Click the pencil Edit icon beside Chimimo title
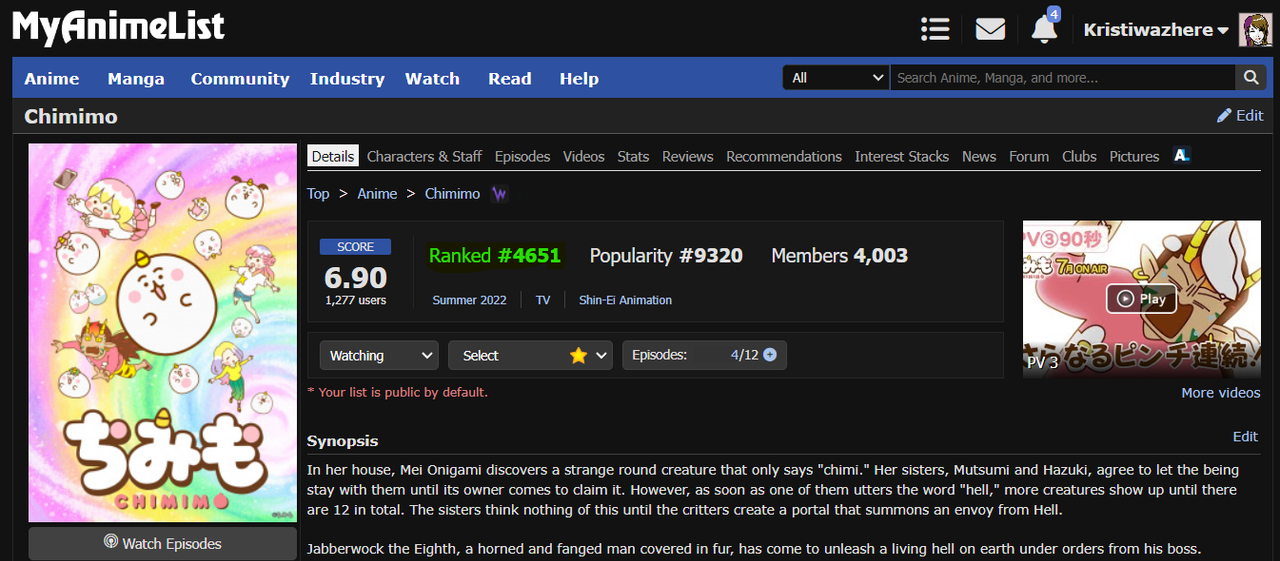Image resolution: width=1280 pixels, height=561 pixels. pyautogui.click(x=1224, y=116)
